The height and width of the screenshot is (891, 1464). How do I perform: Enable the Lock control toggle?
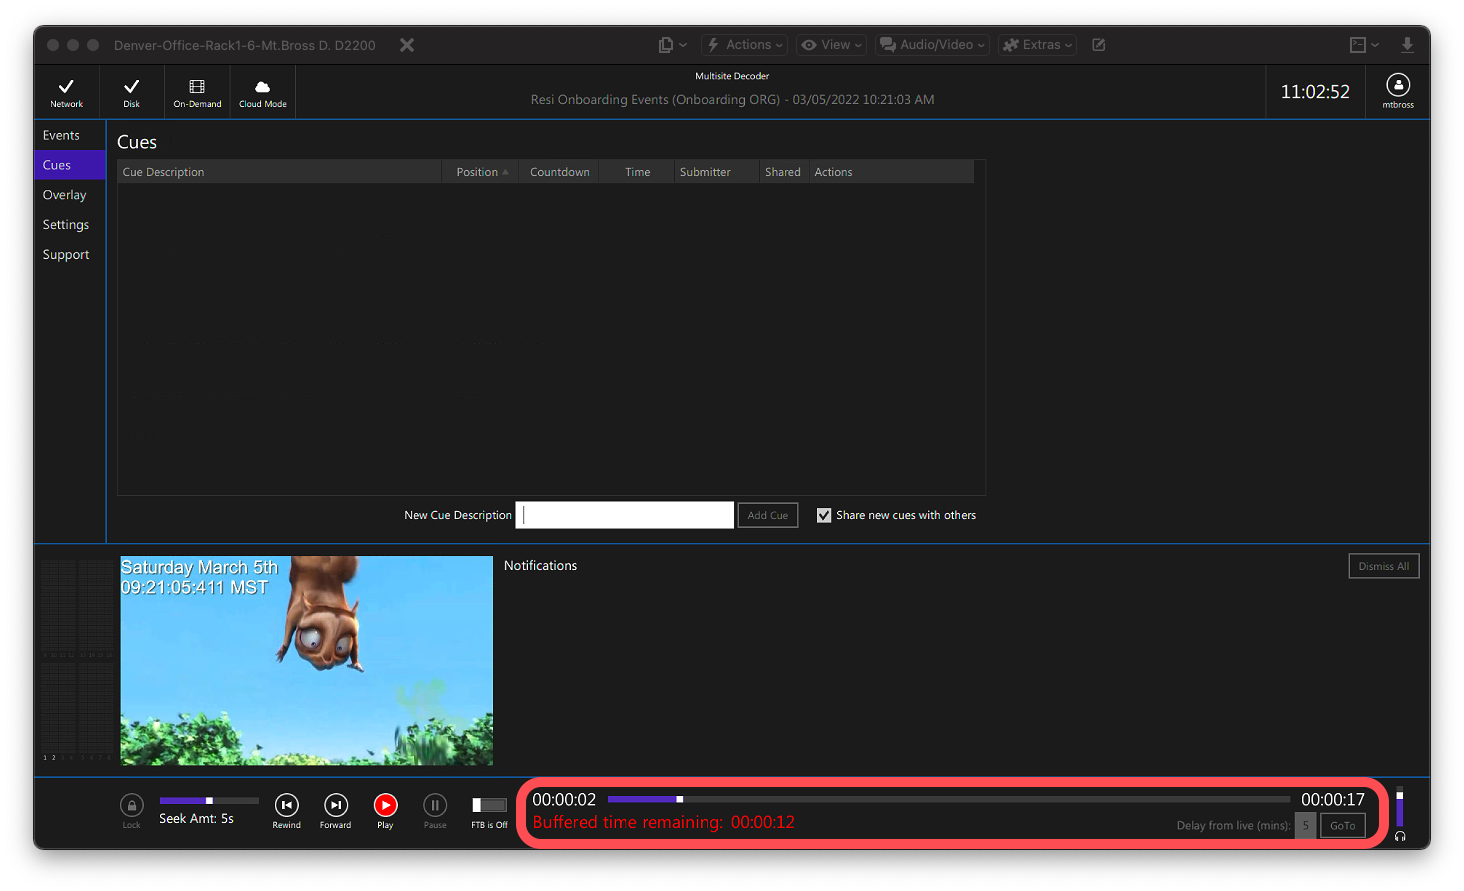(x=131, y=805)
